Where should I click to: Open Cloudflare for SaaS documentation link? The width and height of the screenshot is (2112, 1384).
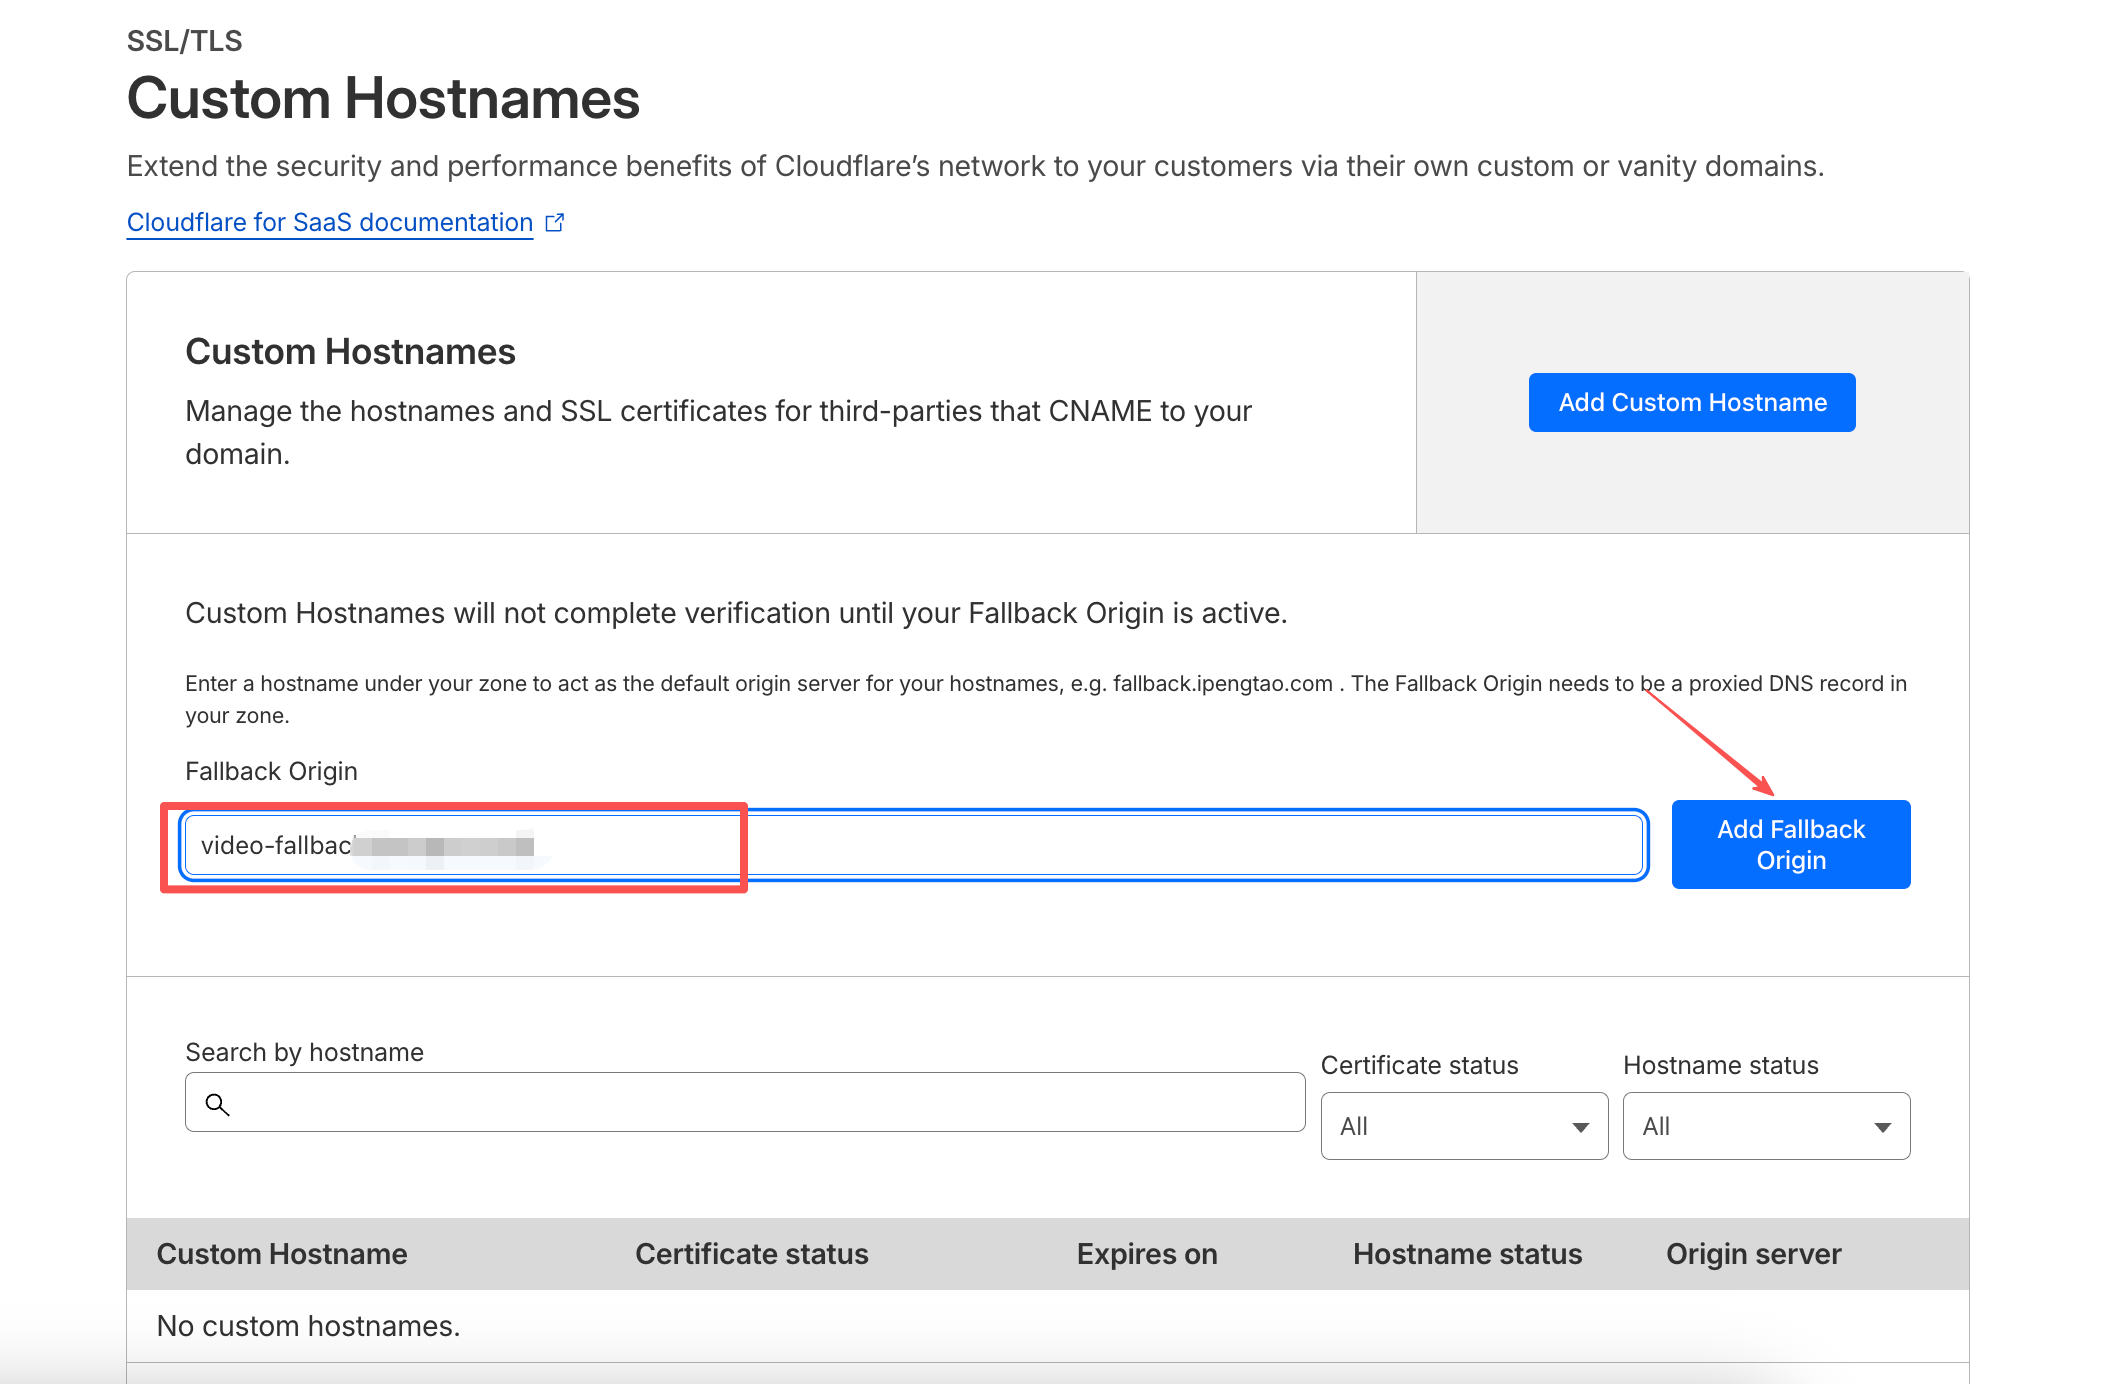[330, 222]
